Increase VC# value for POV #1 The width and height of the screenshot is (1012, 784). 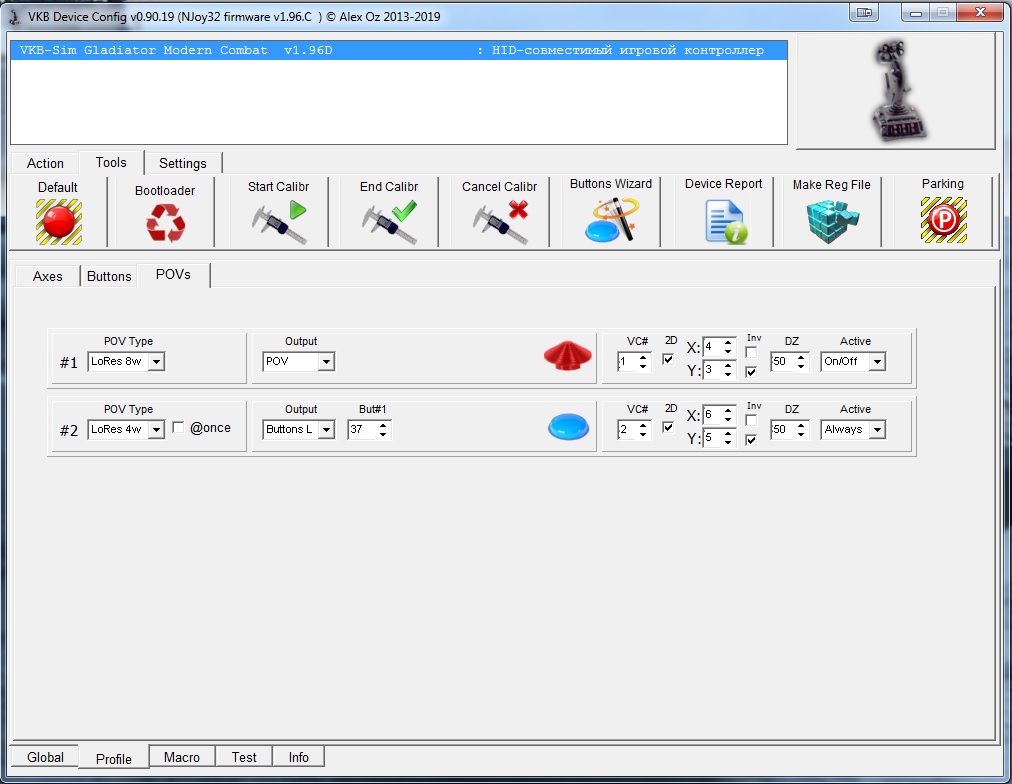(x=643, y=357)
